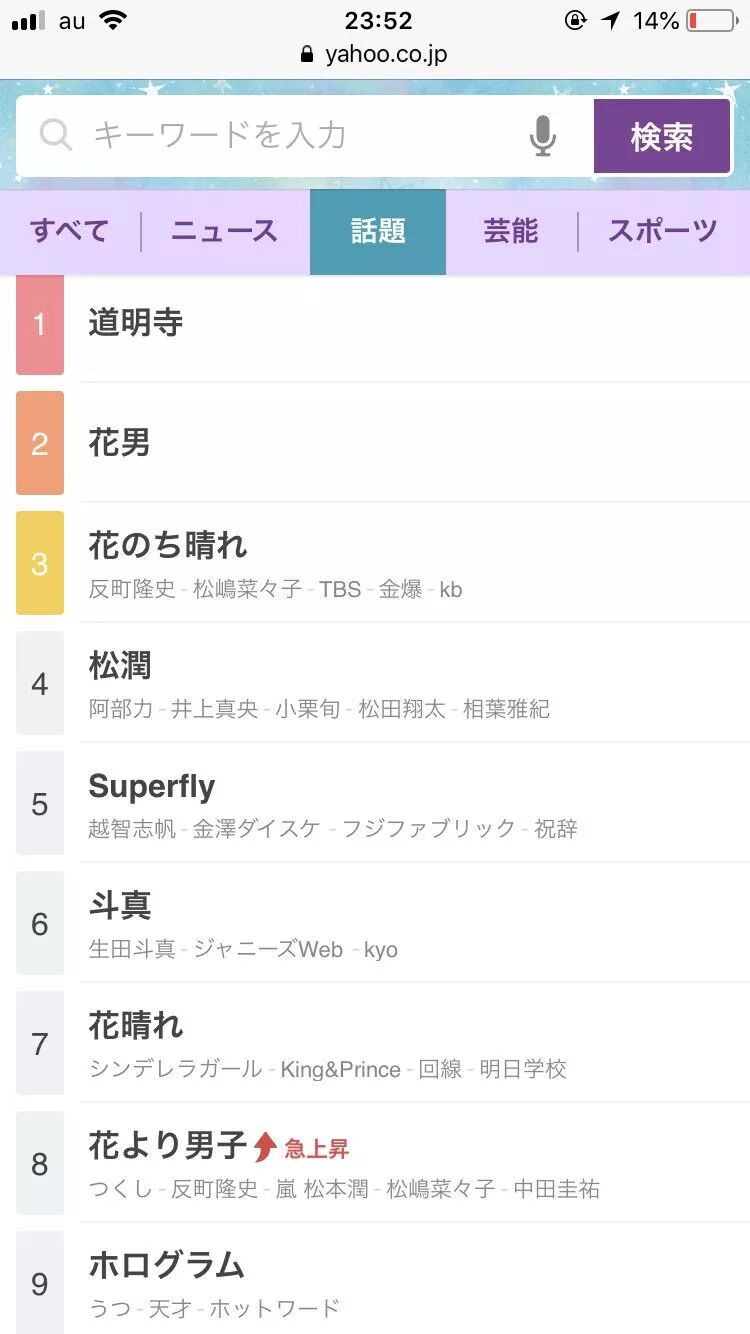Open the スポーツ tab

pos(663,232)
